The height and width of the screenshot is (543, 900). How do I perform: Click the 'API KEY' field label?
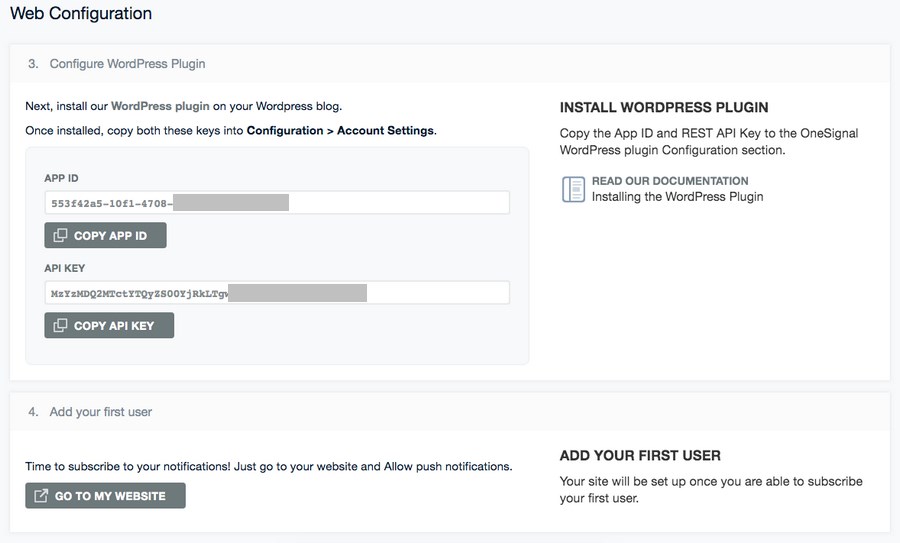pos(64,268)
